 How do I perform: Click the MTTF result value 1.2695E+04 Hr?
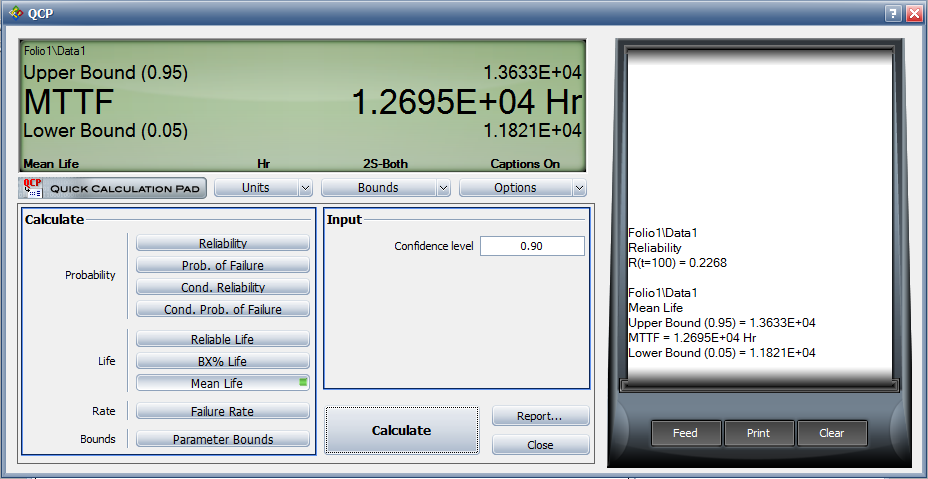pos(467,102)
